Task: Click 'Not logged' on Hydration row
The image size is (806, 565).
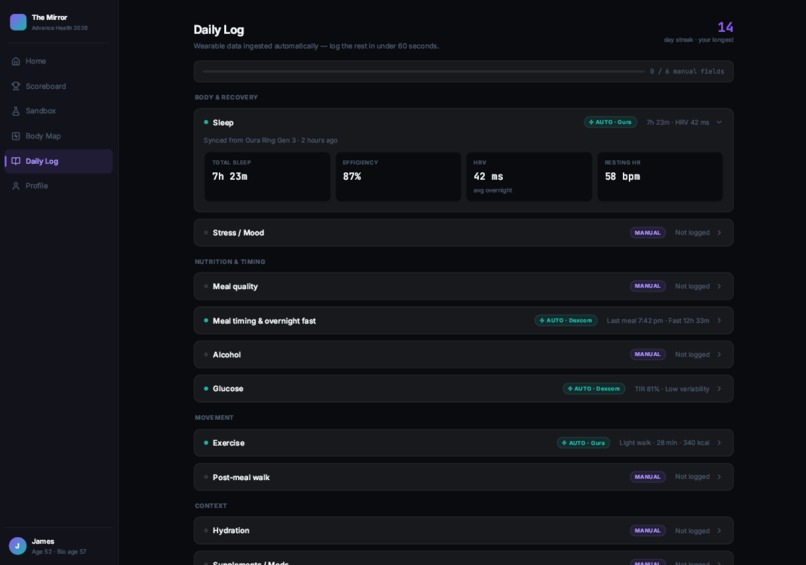Action: (x=692, y=531)
